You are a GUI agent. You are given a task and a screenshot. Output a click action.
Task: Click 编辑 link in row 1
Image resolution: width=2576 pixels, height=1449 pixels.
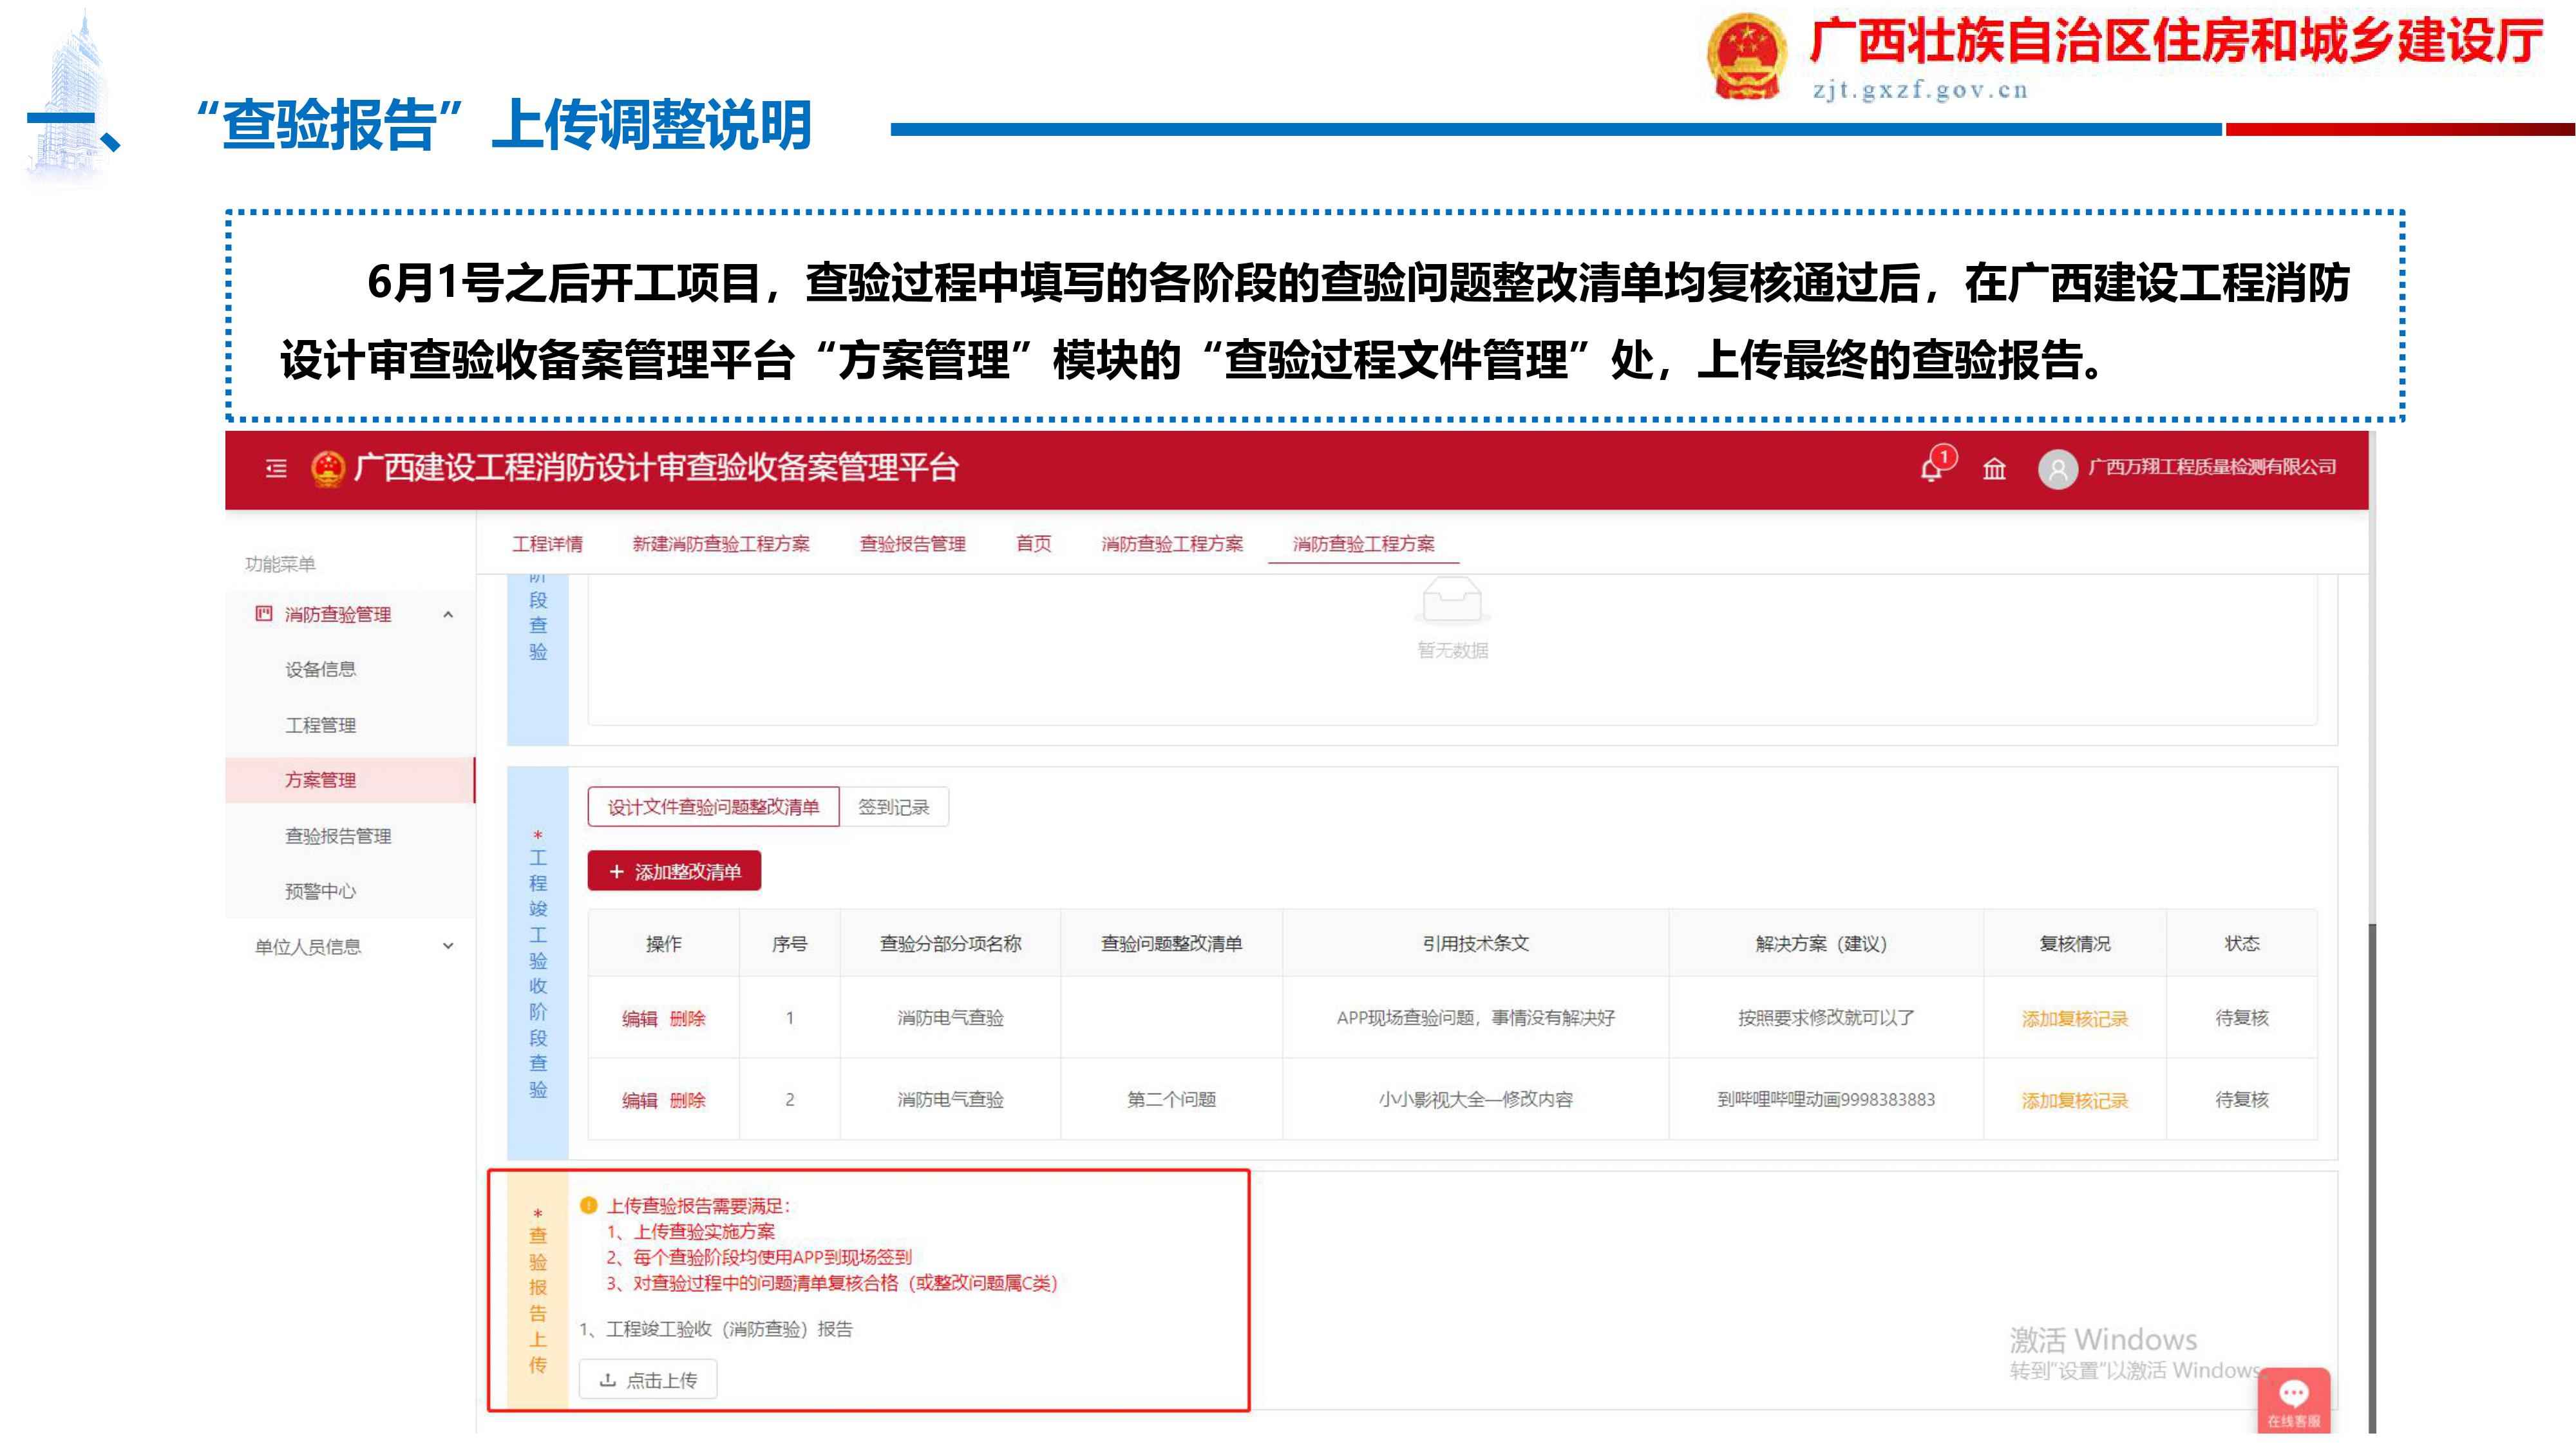pyautogui.click(x=639, y=1018)
